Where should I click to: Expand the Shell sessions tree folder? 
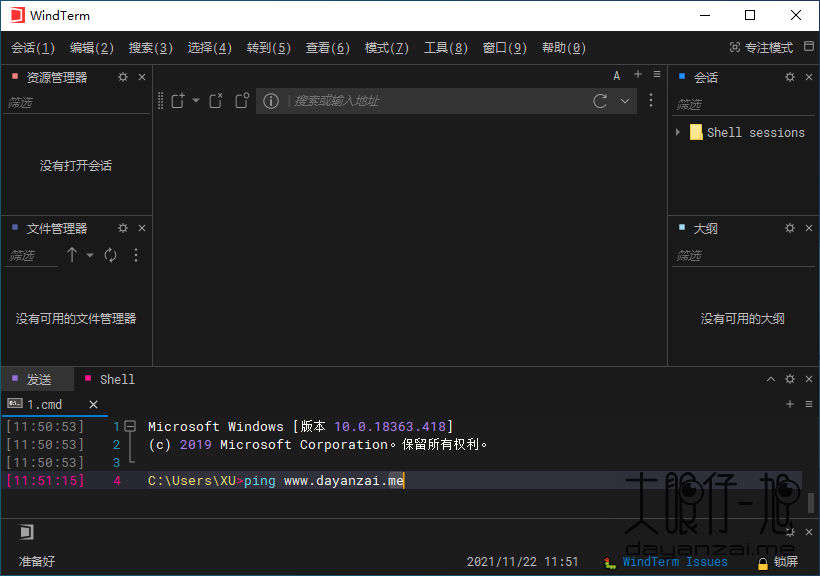tap(678, 132)
